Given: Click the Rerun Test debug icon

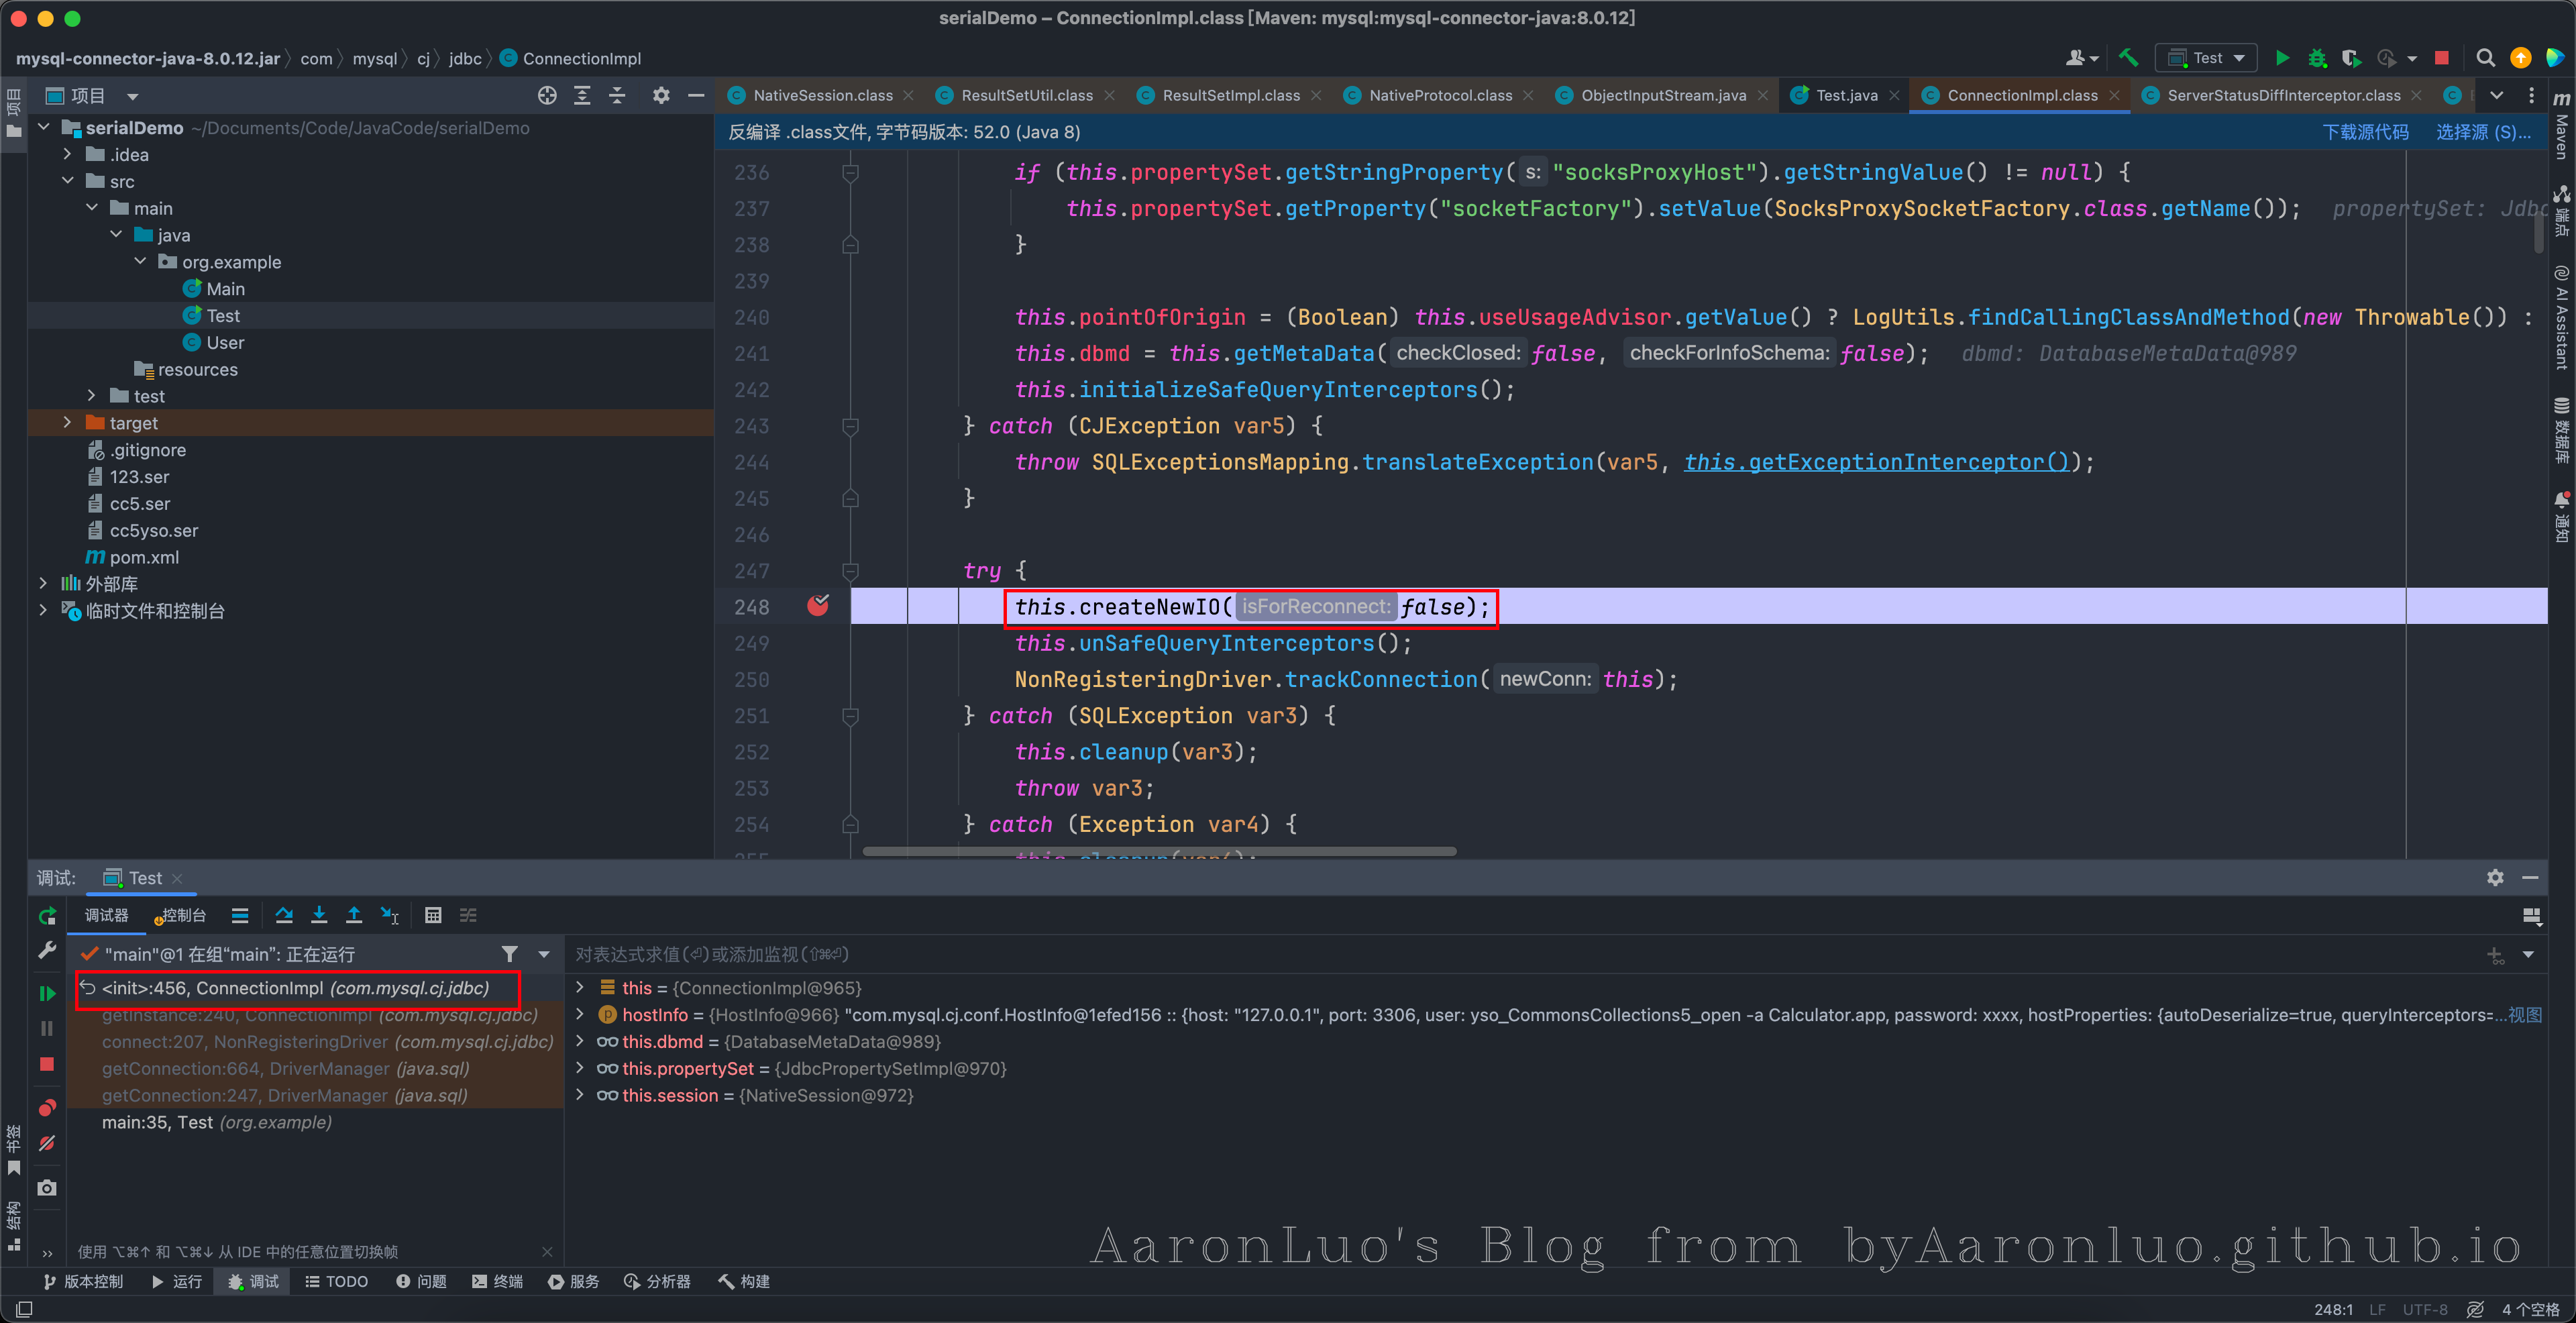Looking at the screenshot, I should click(x=47, y=915).
